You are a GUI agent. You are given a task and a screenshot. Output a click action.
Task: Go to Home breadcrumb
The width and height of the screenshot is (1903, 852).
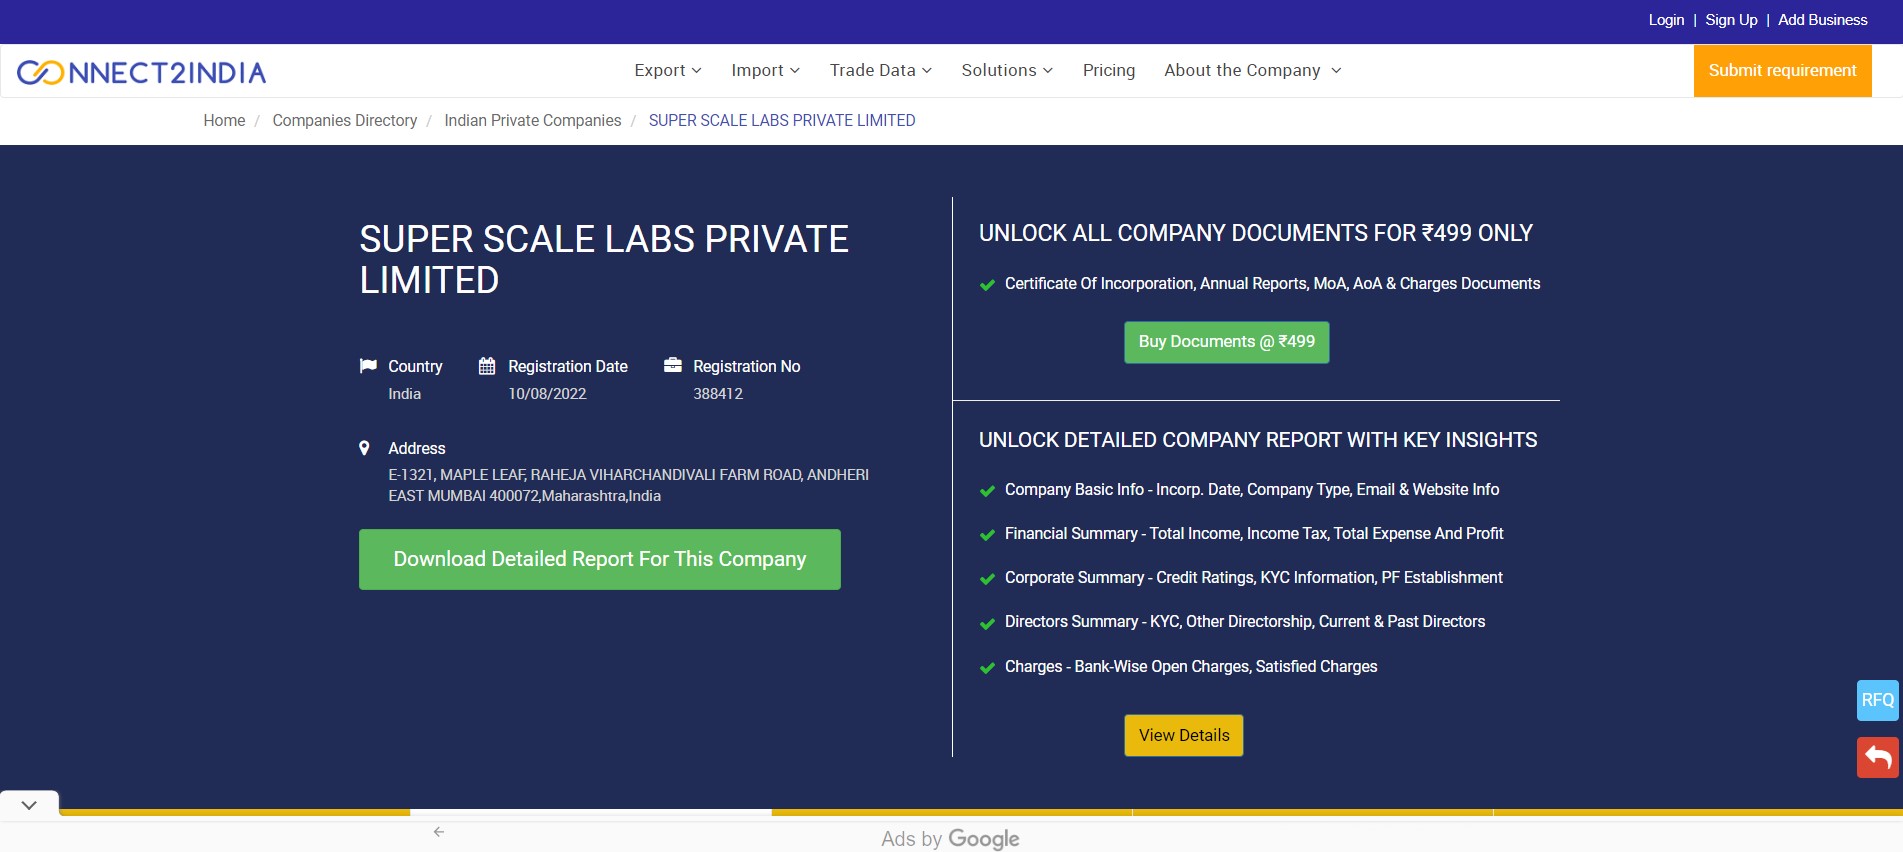(224, 120)
